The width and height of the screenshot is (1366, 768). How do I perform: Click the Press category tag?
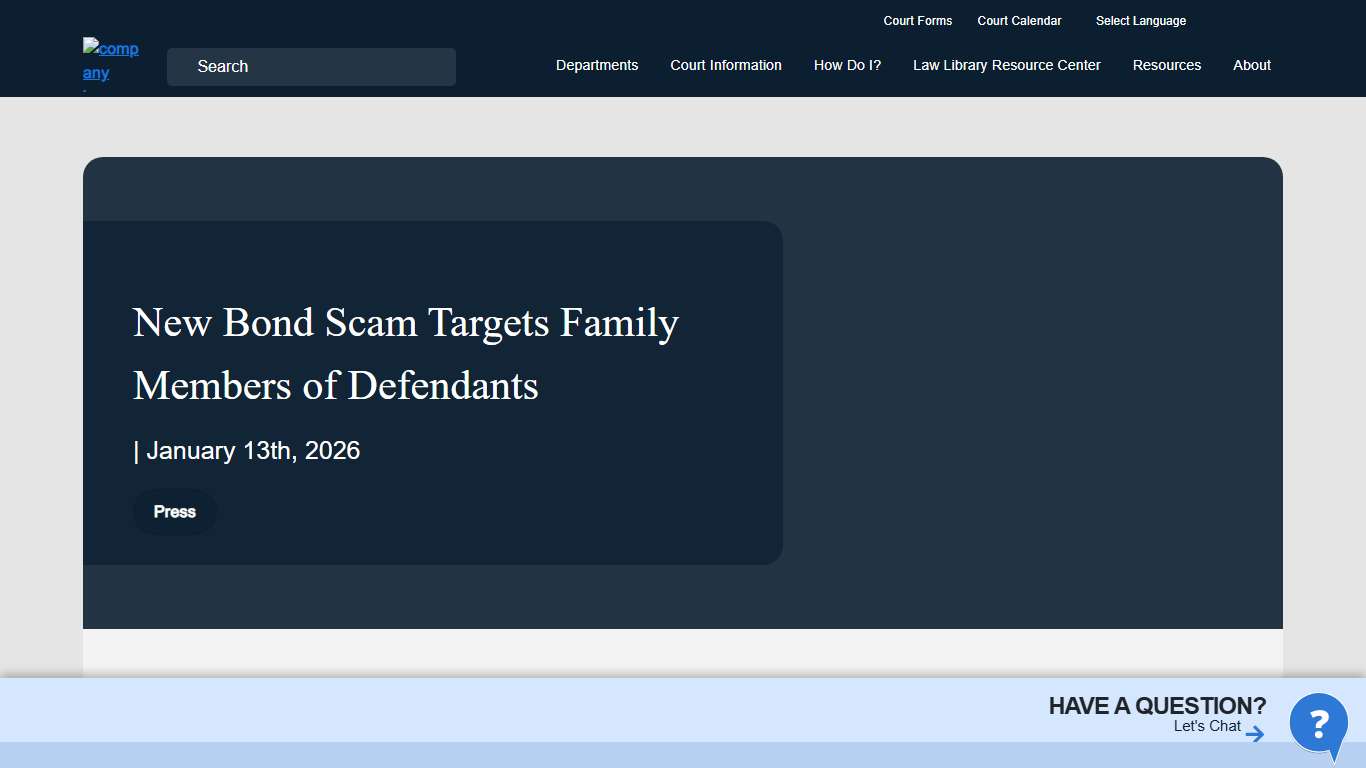(174, 511)
